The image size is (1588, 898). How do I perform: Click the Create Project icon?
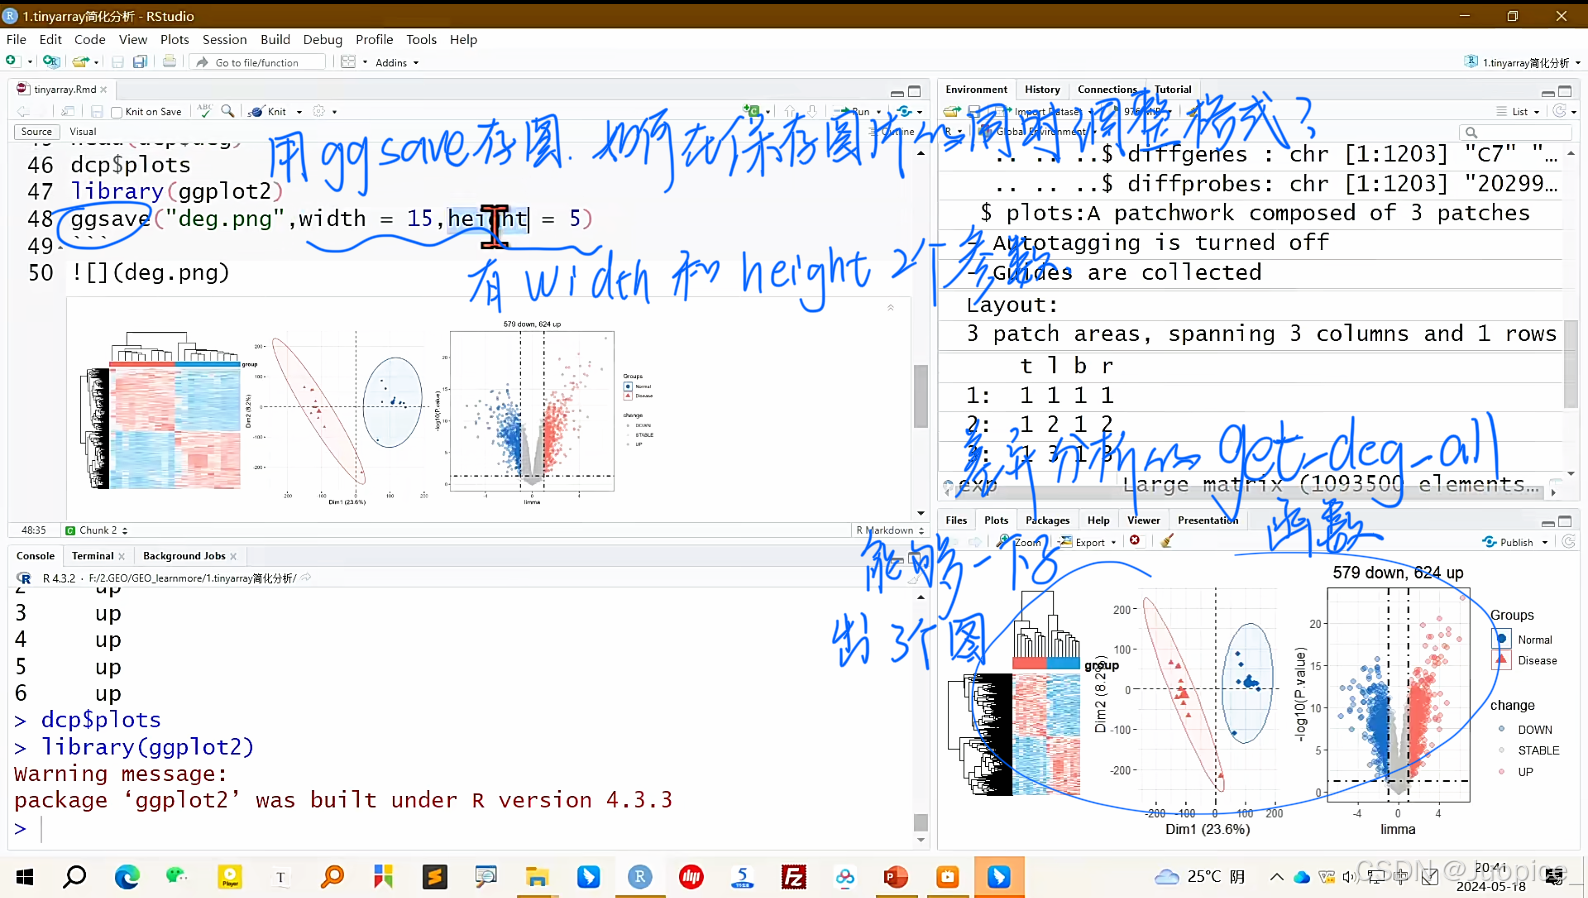(51, 62)
